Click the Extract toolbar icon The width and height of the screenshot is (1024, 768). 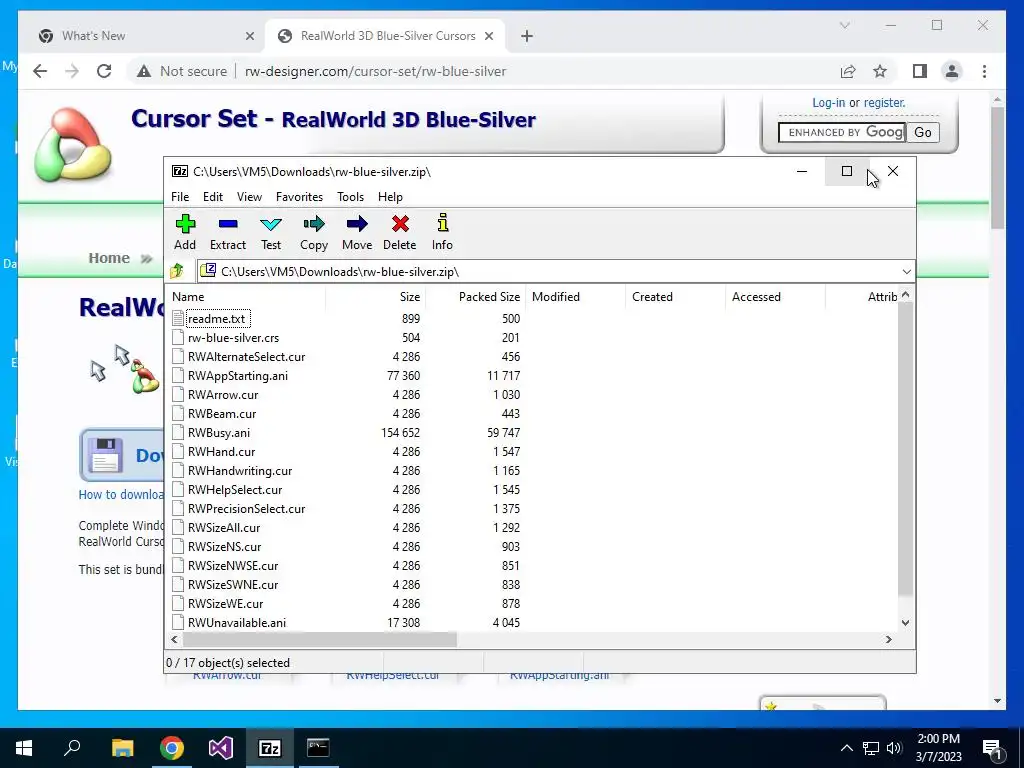(x=228, y=224)
